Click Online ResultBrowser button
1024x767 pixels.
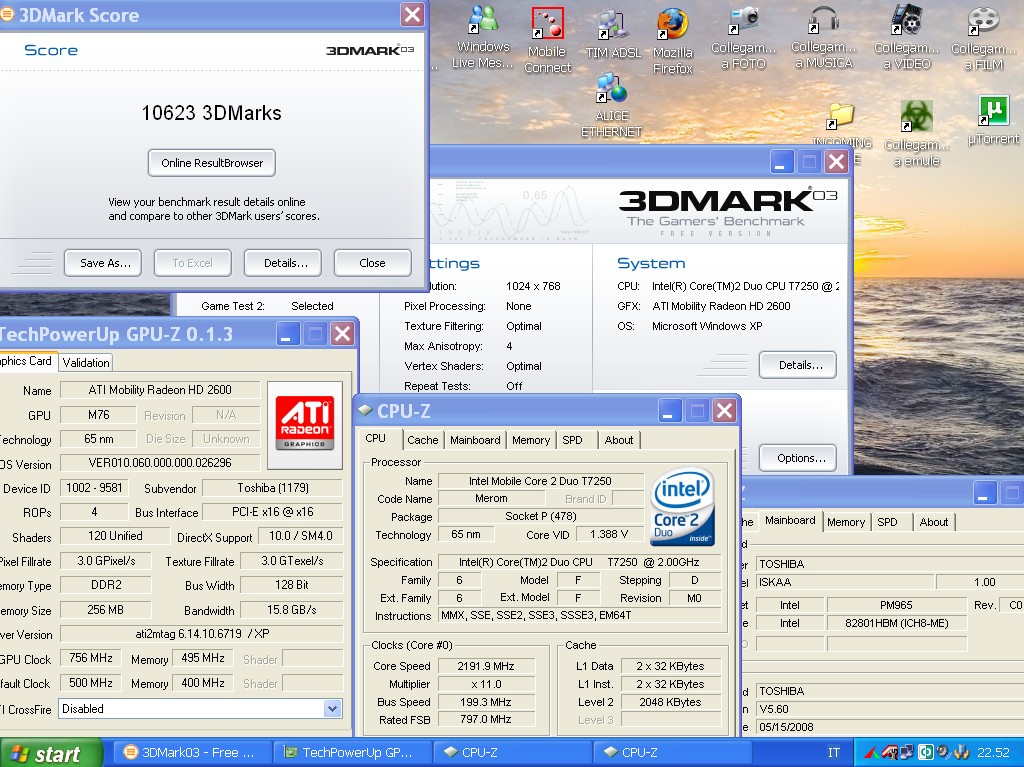212,163
